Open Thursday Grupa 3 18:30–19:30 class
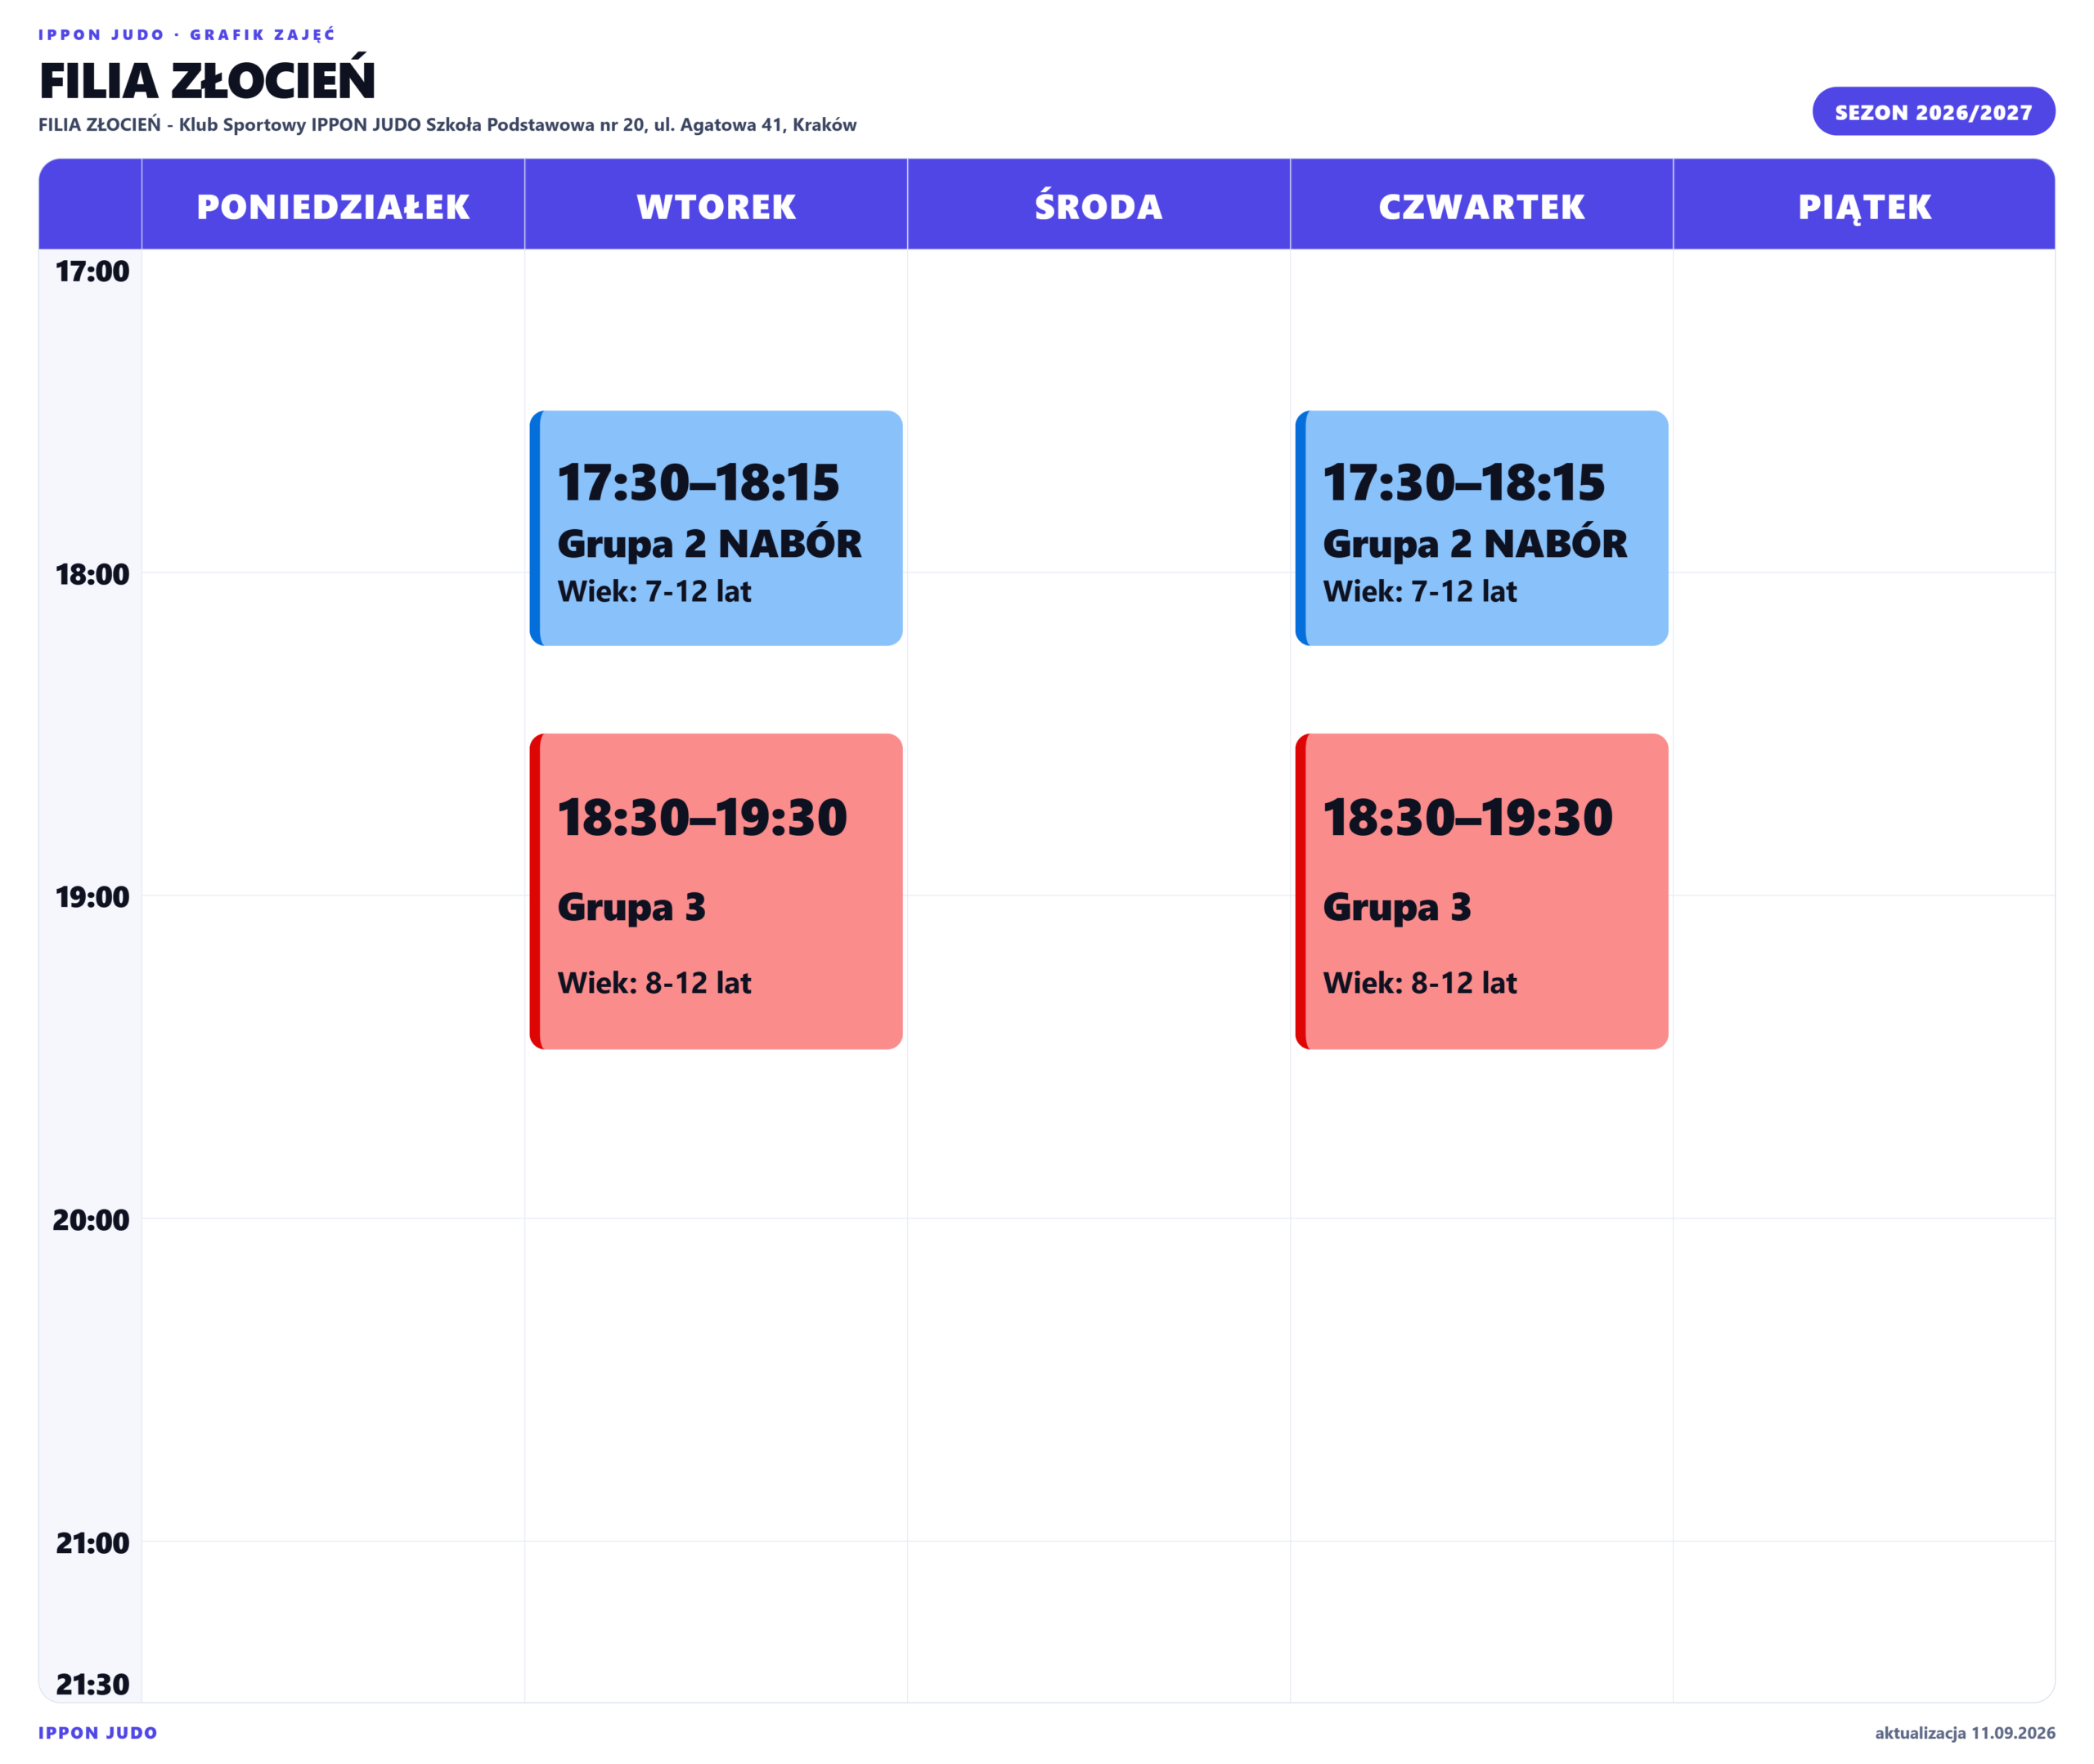2094x1764 pixels. (1481, 891)
